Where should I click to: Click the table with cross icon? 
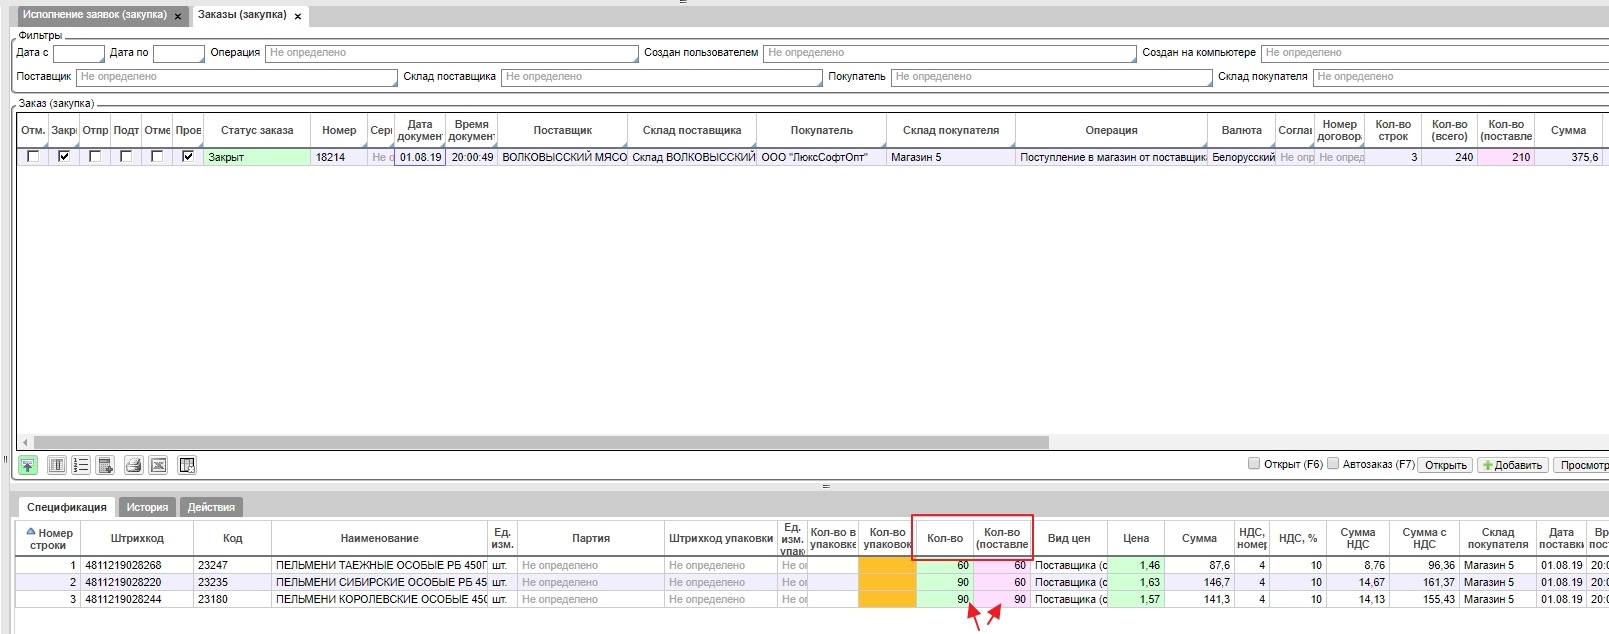click(186, 465)
